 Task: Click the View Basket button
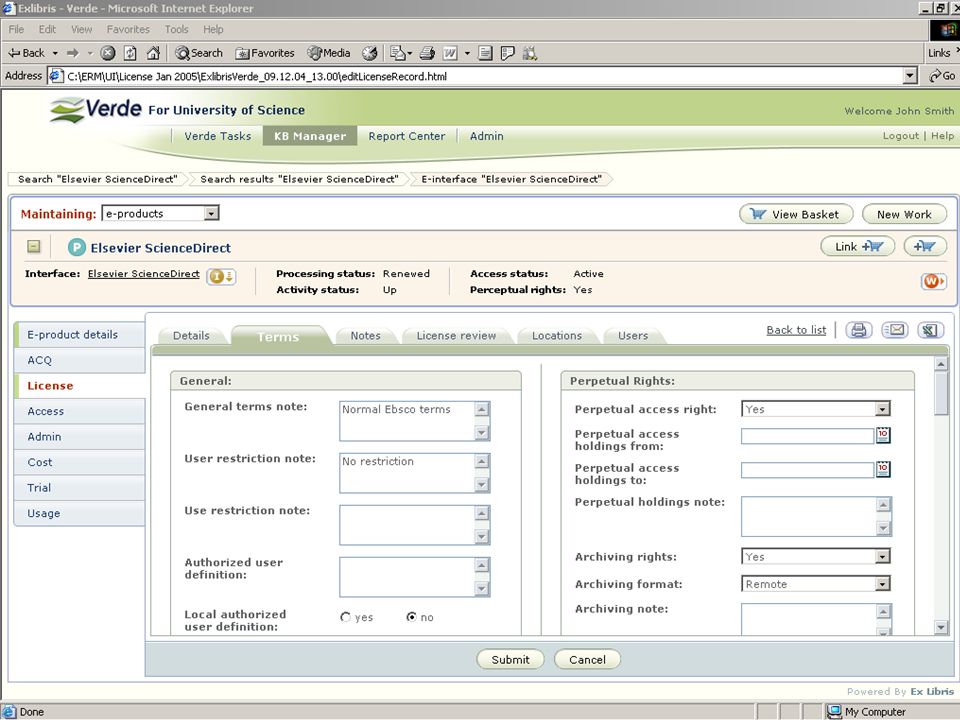click(796, 214)
